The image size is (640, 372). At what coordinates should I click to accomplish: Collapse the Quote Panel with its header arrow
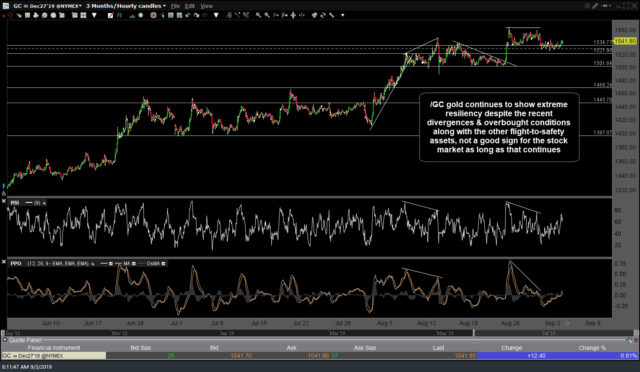[5, 340]
